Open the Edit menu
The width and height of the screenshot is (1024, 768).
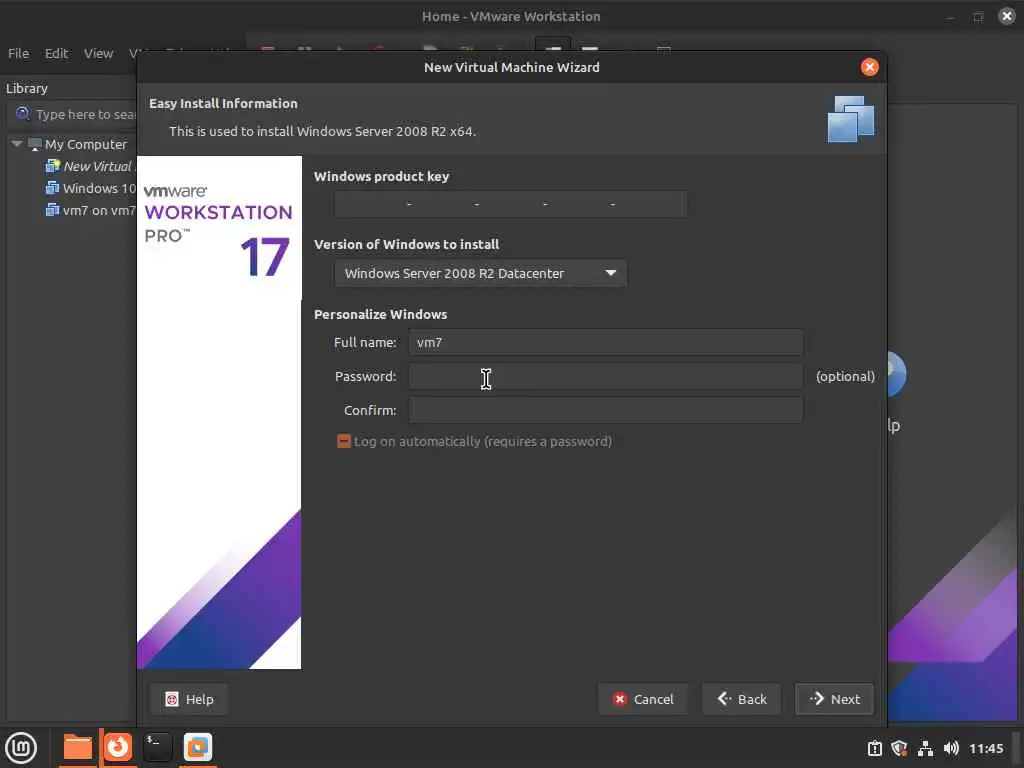coord(56,54)
